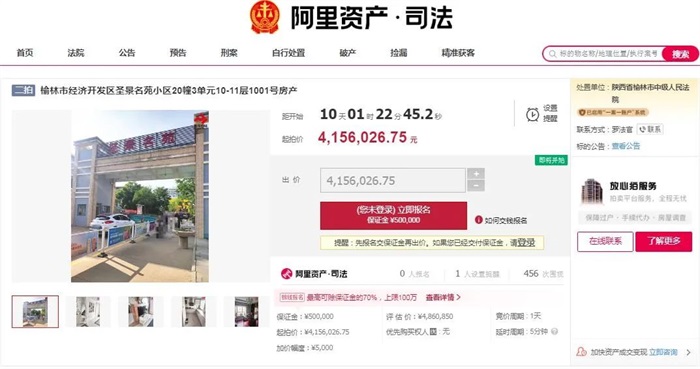
Task: Click the 竞价周期 1天 text
Action: pyautogui.click(x=518, y=316)
